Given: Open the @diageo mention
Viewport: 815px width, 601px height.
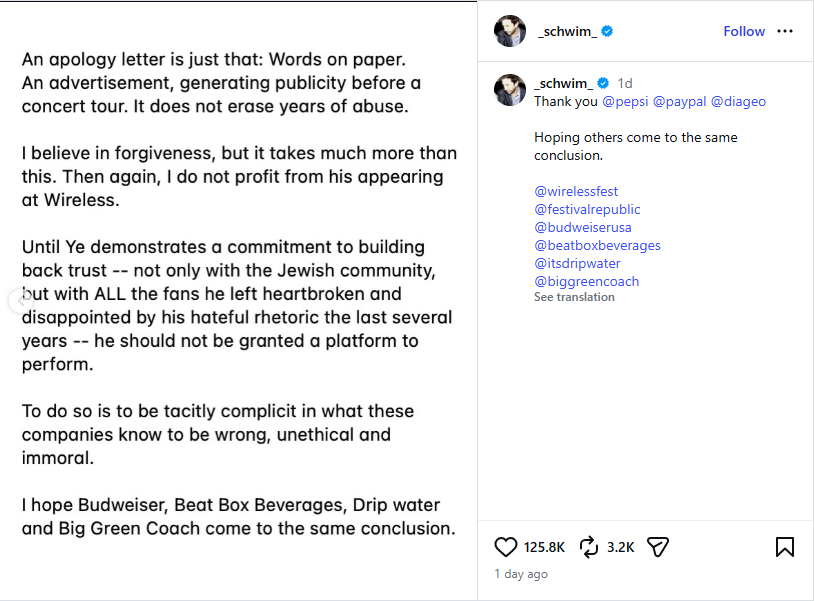Looking at the screenshot, I should (x=738, y=101).
